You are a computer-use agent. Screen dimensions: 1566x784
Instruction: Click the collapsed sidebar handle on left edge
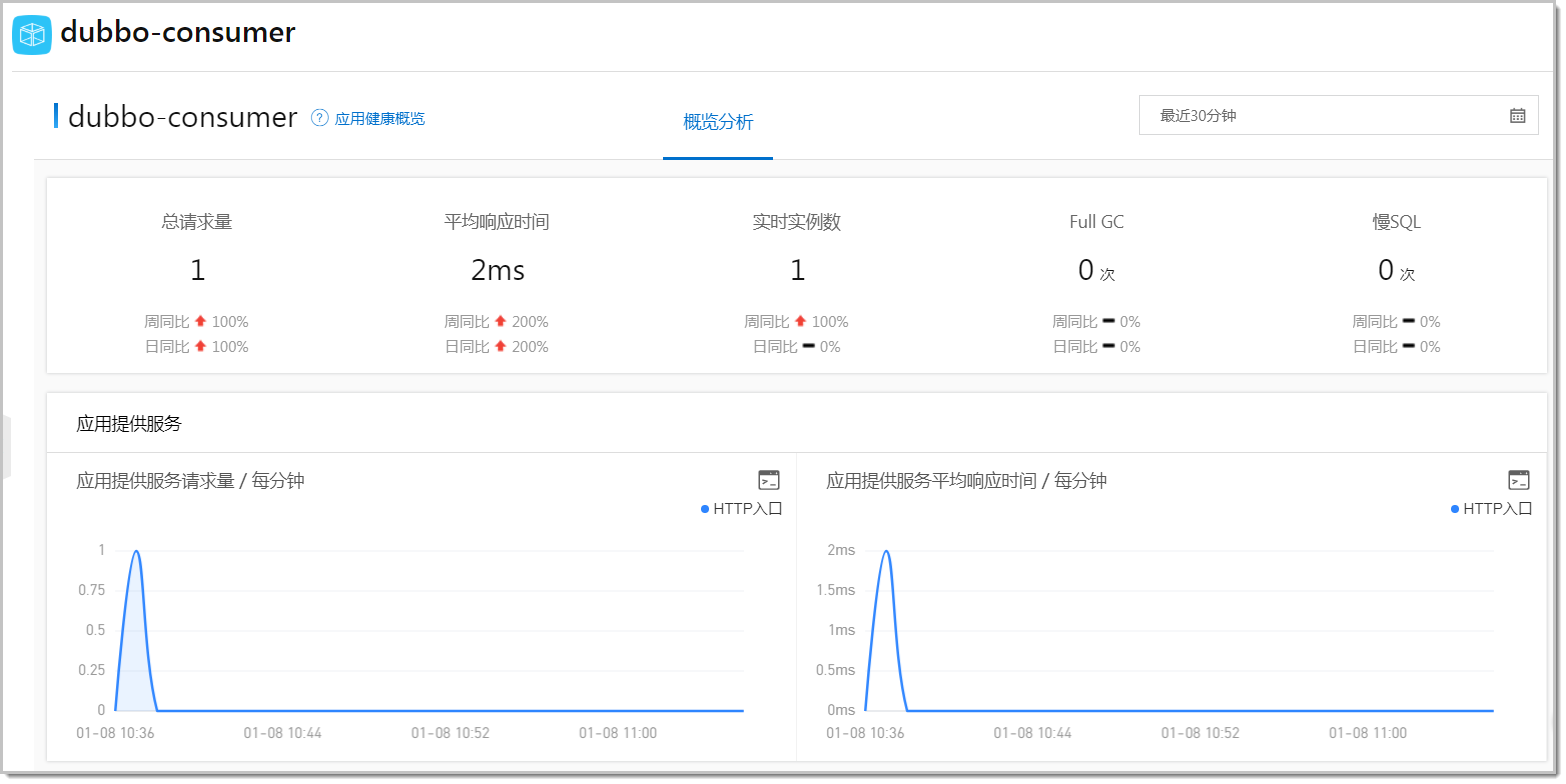point(5,447)
